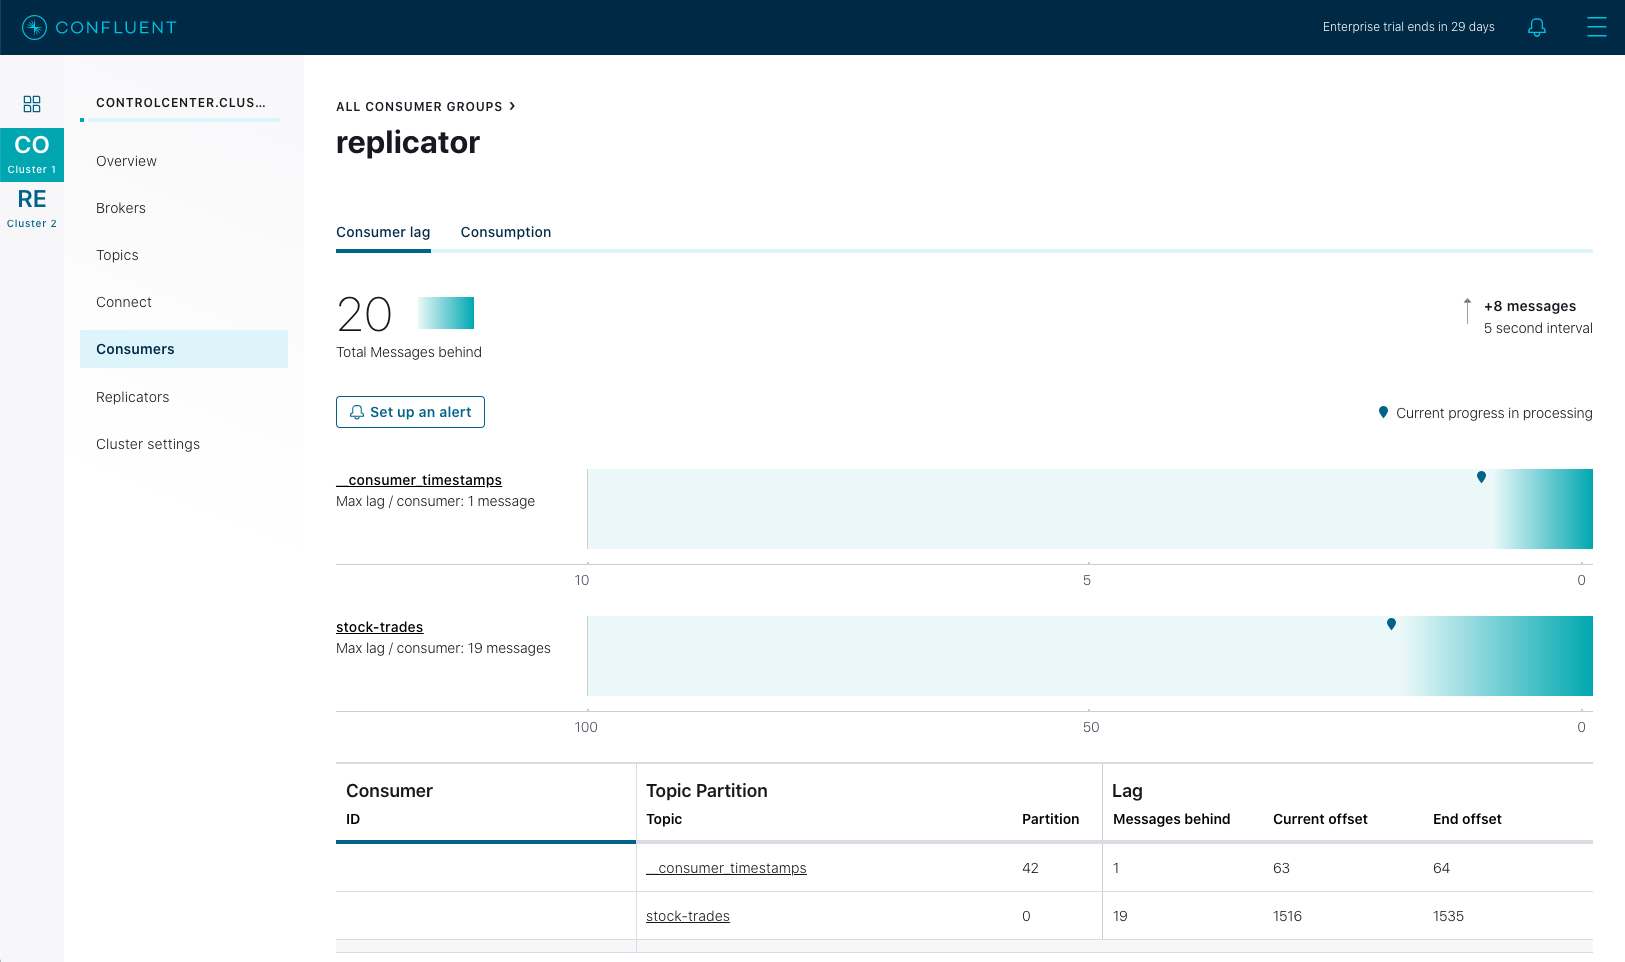Click the Confluent logo icon
The image size is (1625, 962).
[34, 27]
